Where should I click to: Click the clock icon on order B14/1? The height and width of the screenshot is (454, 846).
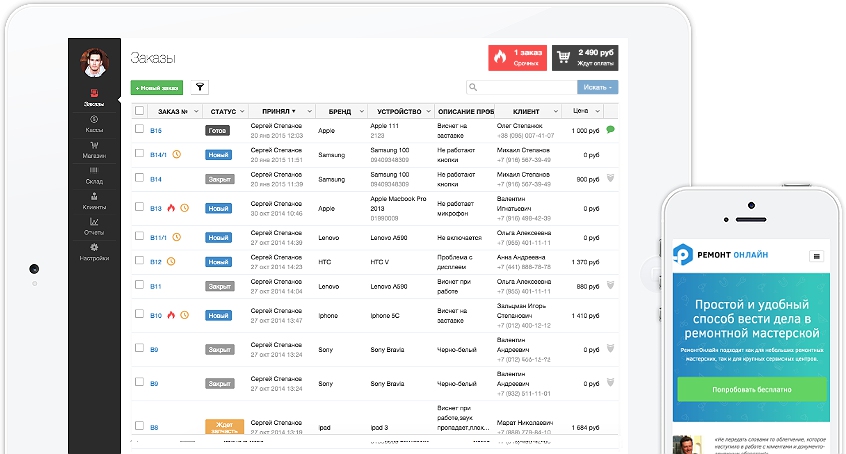point(176,154)
